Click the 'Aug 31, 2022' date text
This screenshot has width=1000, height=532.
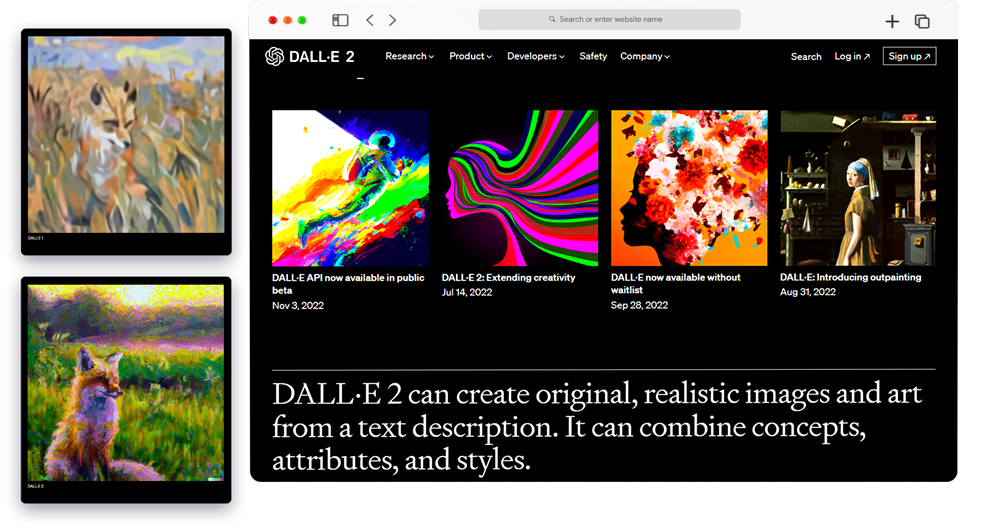pos(807,292)
